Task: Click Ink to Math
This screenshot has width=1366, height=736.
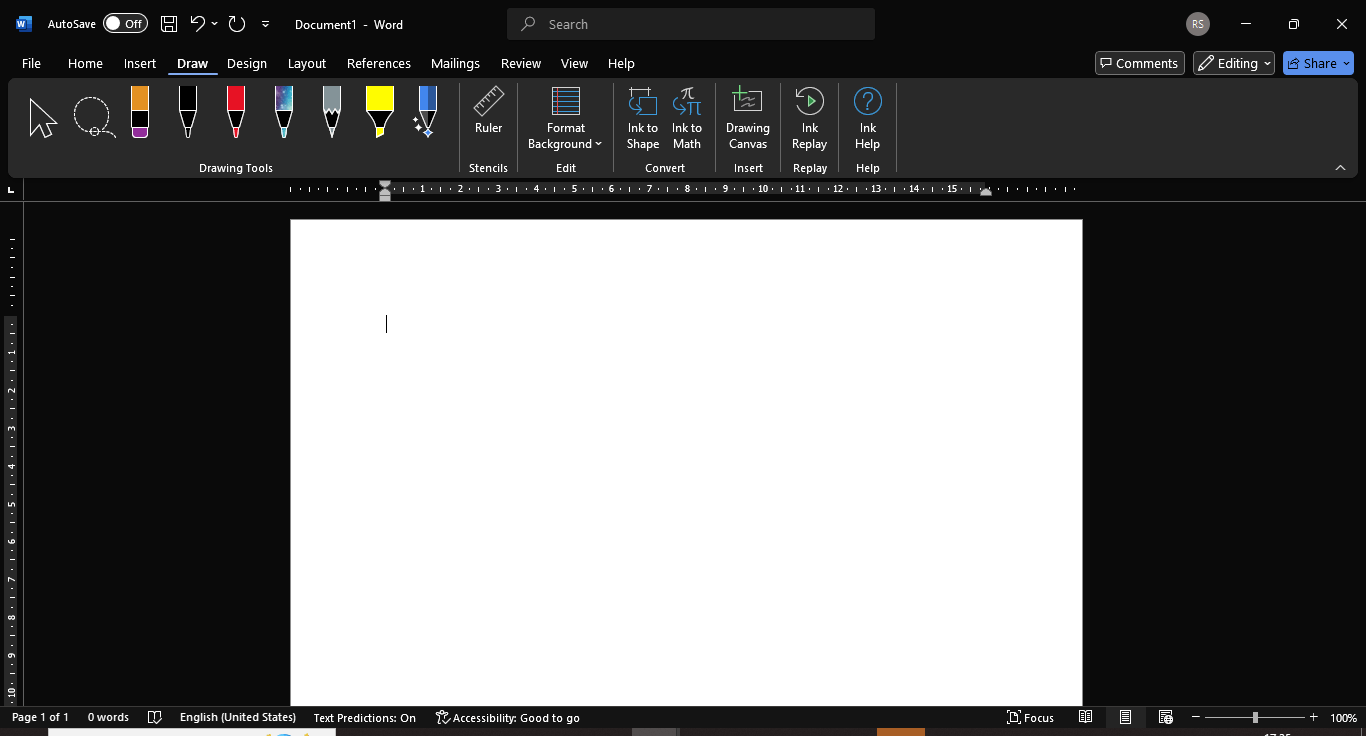Action: 687,118
